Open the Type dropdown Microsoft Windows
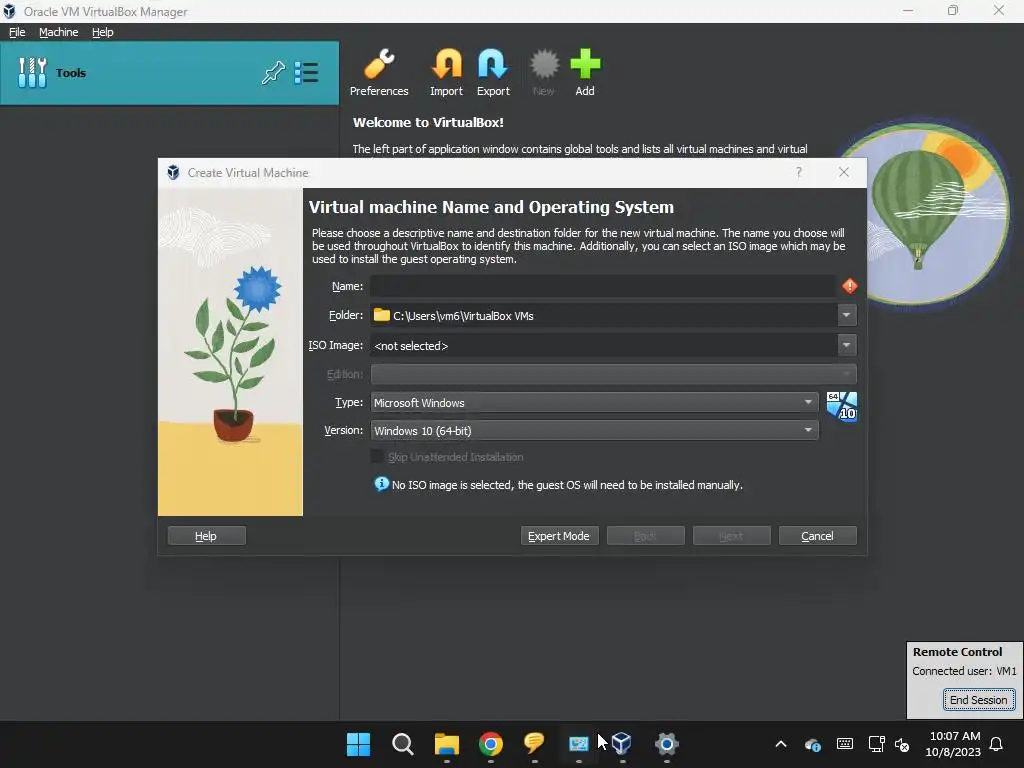Viewport: 1024px width, 768px height. [594, 402]
